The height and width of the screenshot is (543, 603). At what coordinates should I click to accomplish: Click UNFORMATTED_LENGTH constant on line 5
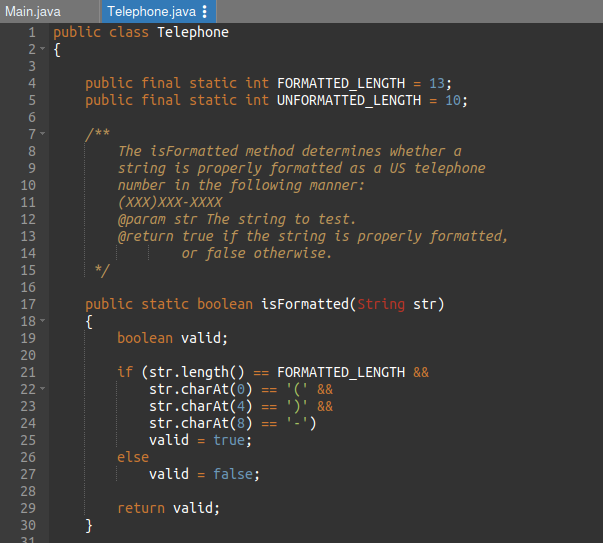(349, 100)
